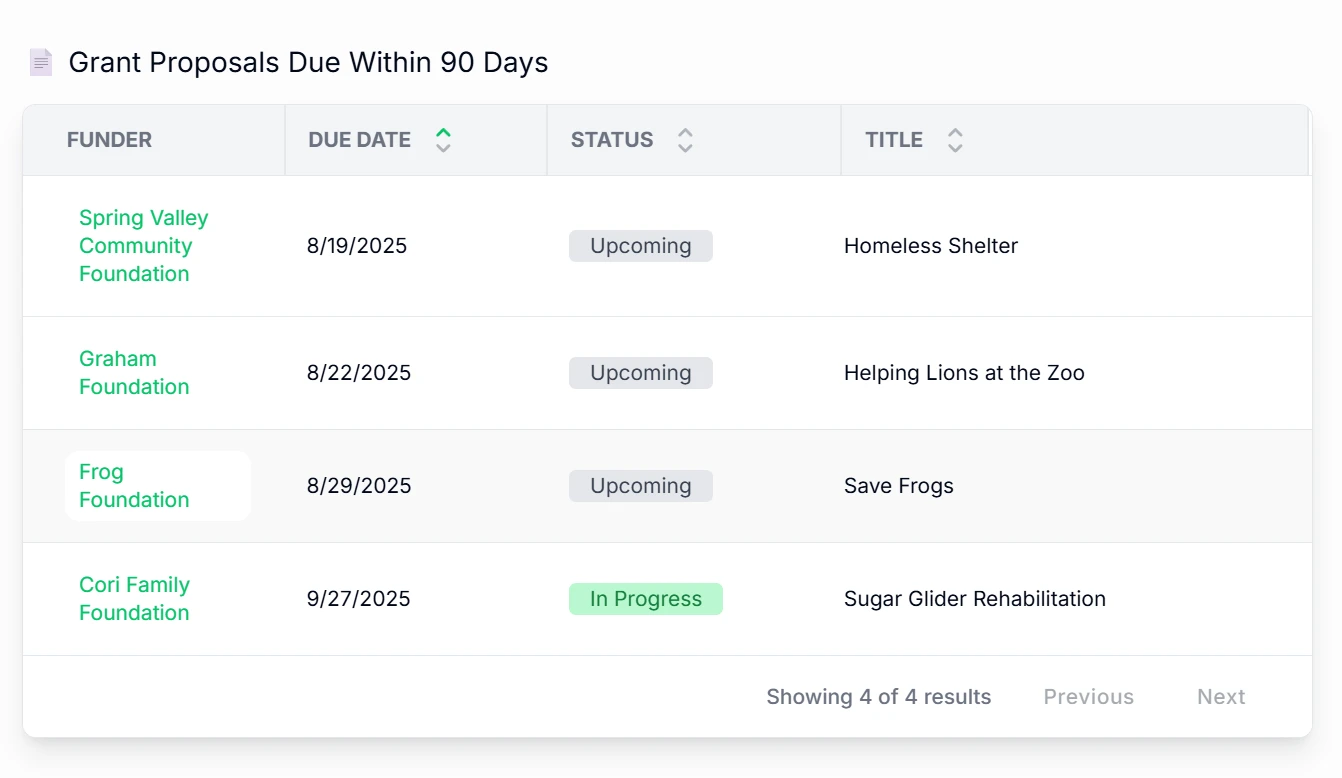Open the Frog Foundation link

(134, 486)
